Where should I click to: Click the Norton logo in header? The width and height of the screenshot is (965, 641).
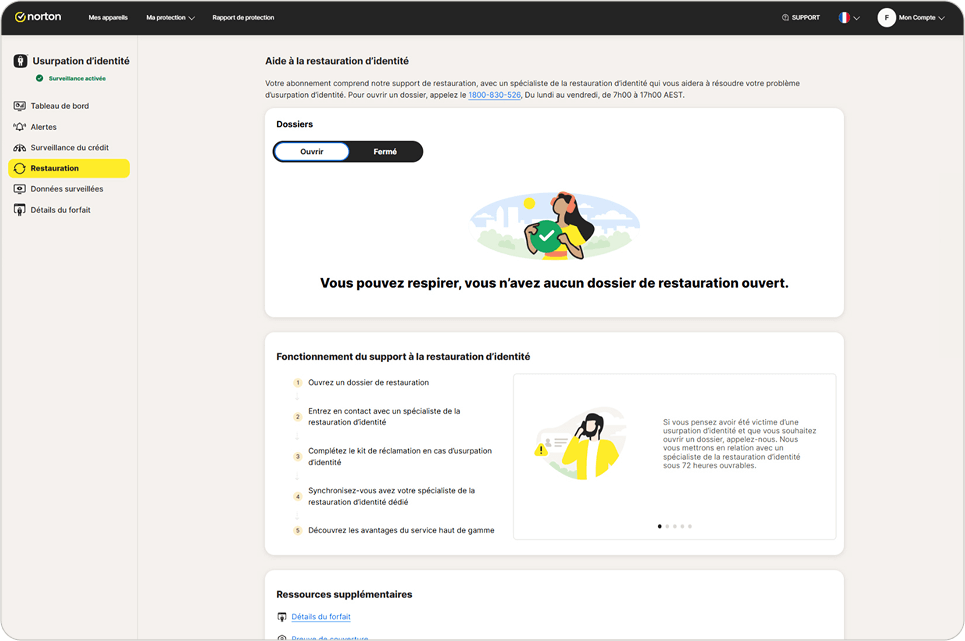coord(39,17)
